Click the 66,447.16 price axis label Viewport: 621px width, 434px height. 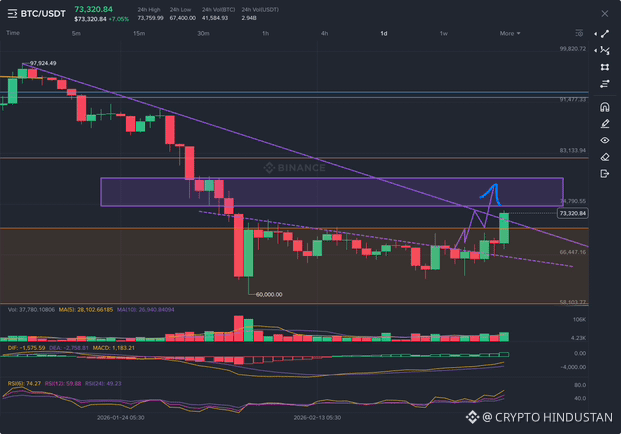(573, 252)
